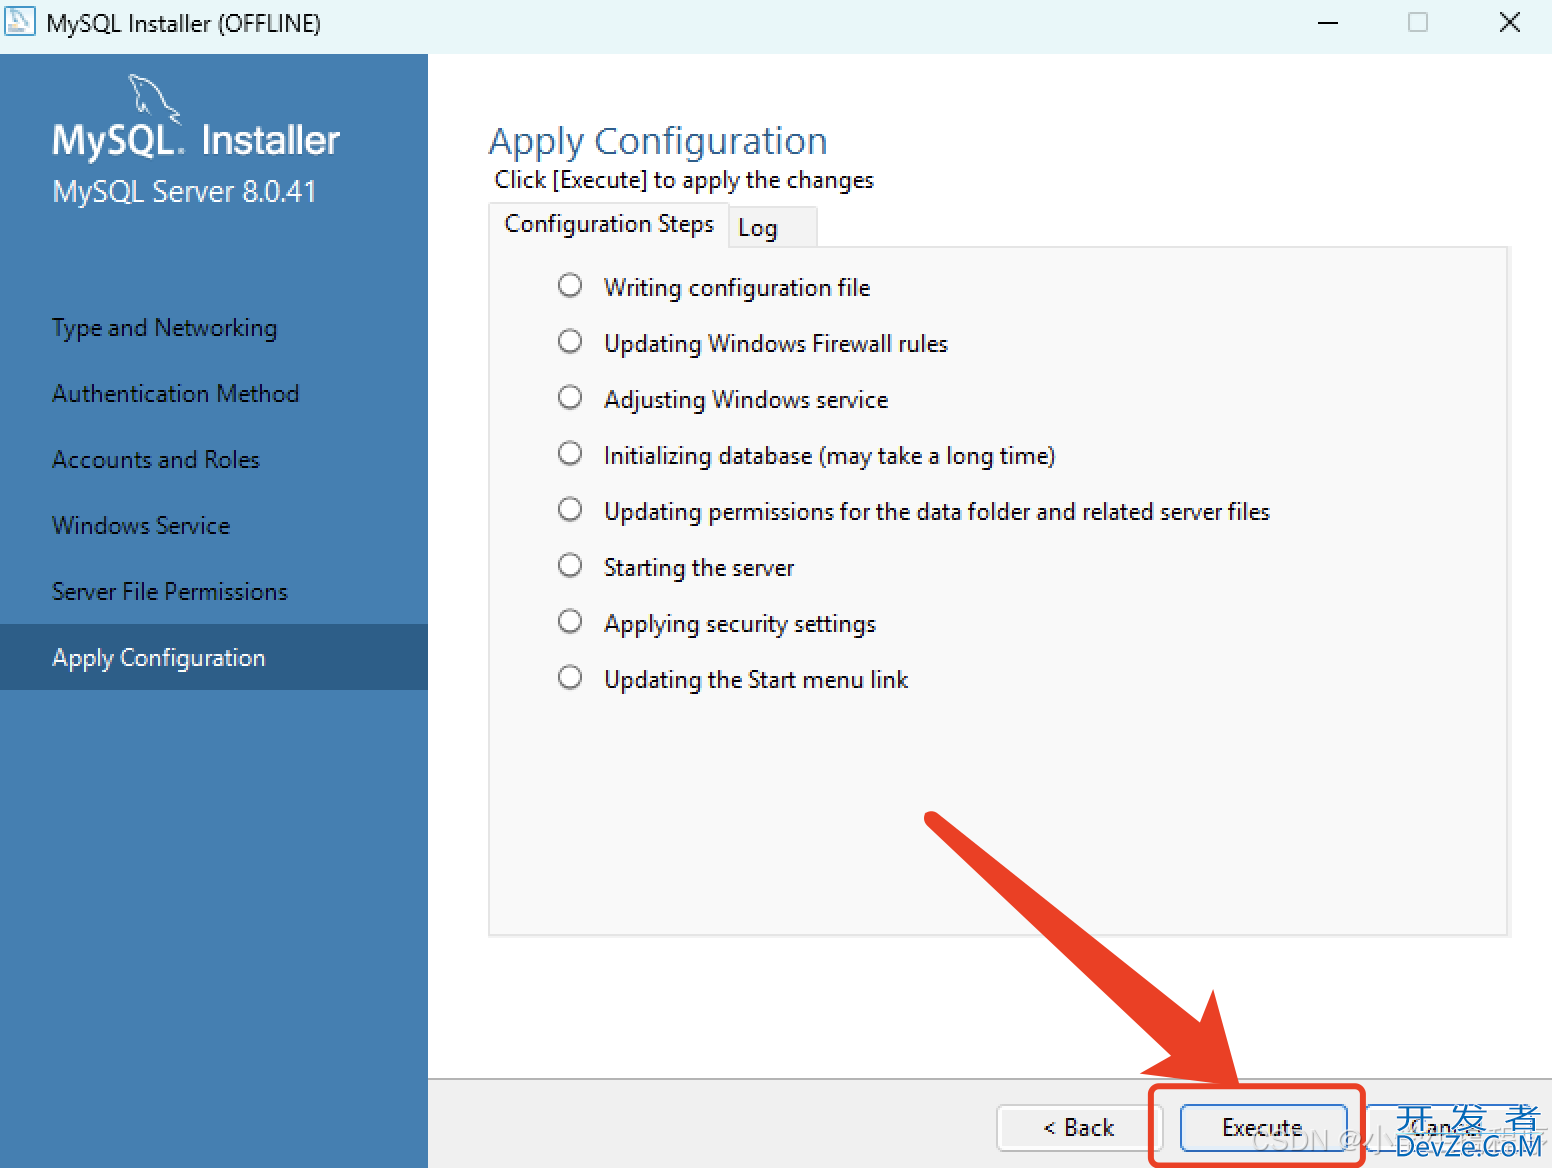Open the Type and Networking step

[x=165, y=328]
